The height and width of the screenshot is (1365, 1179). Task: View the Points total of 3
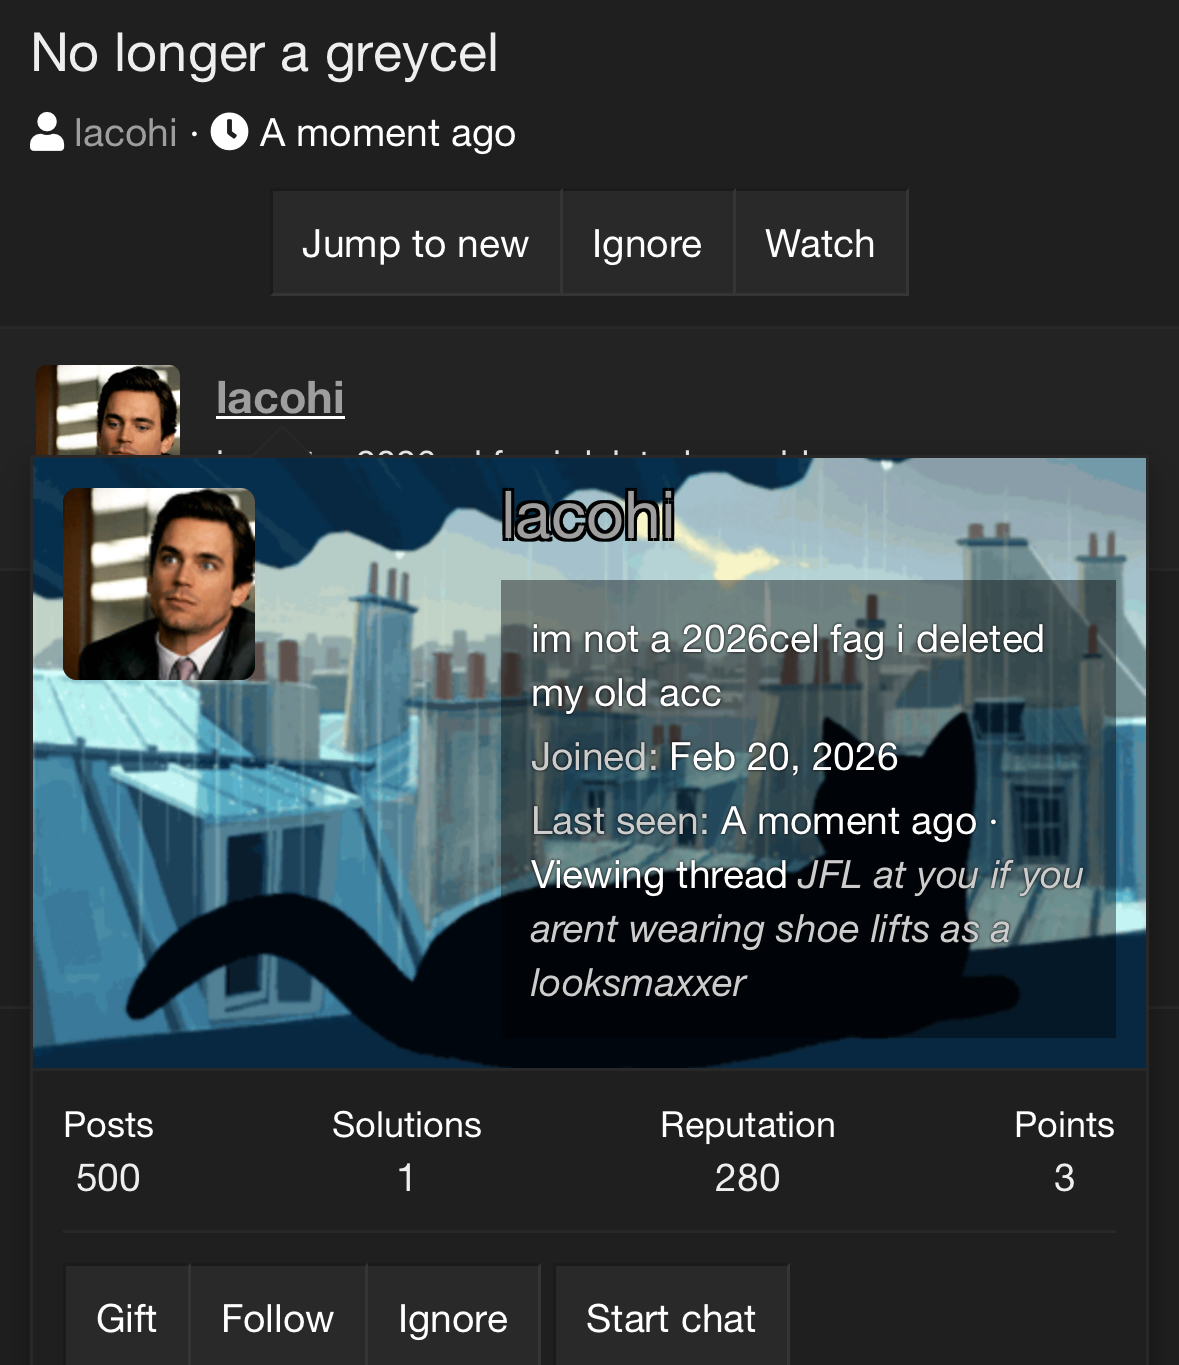coord(1064,1178)
